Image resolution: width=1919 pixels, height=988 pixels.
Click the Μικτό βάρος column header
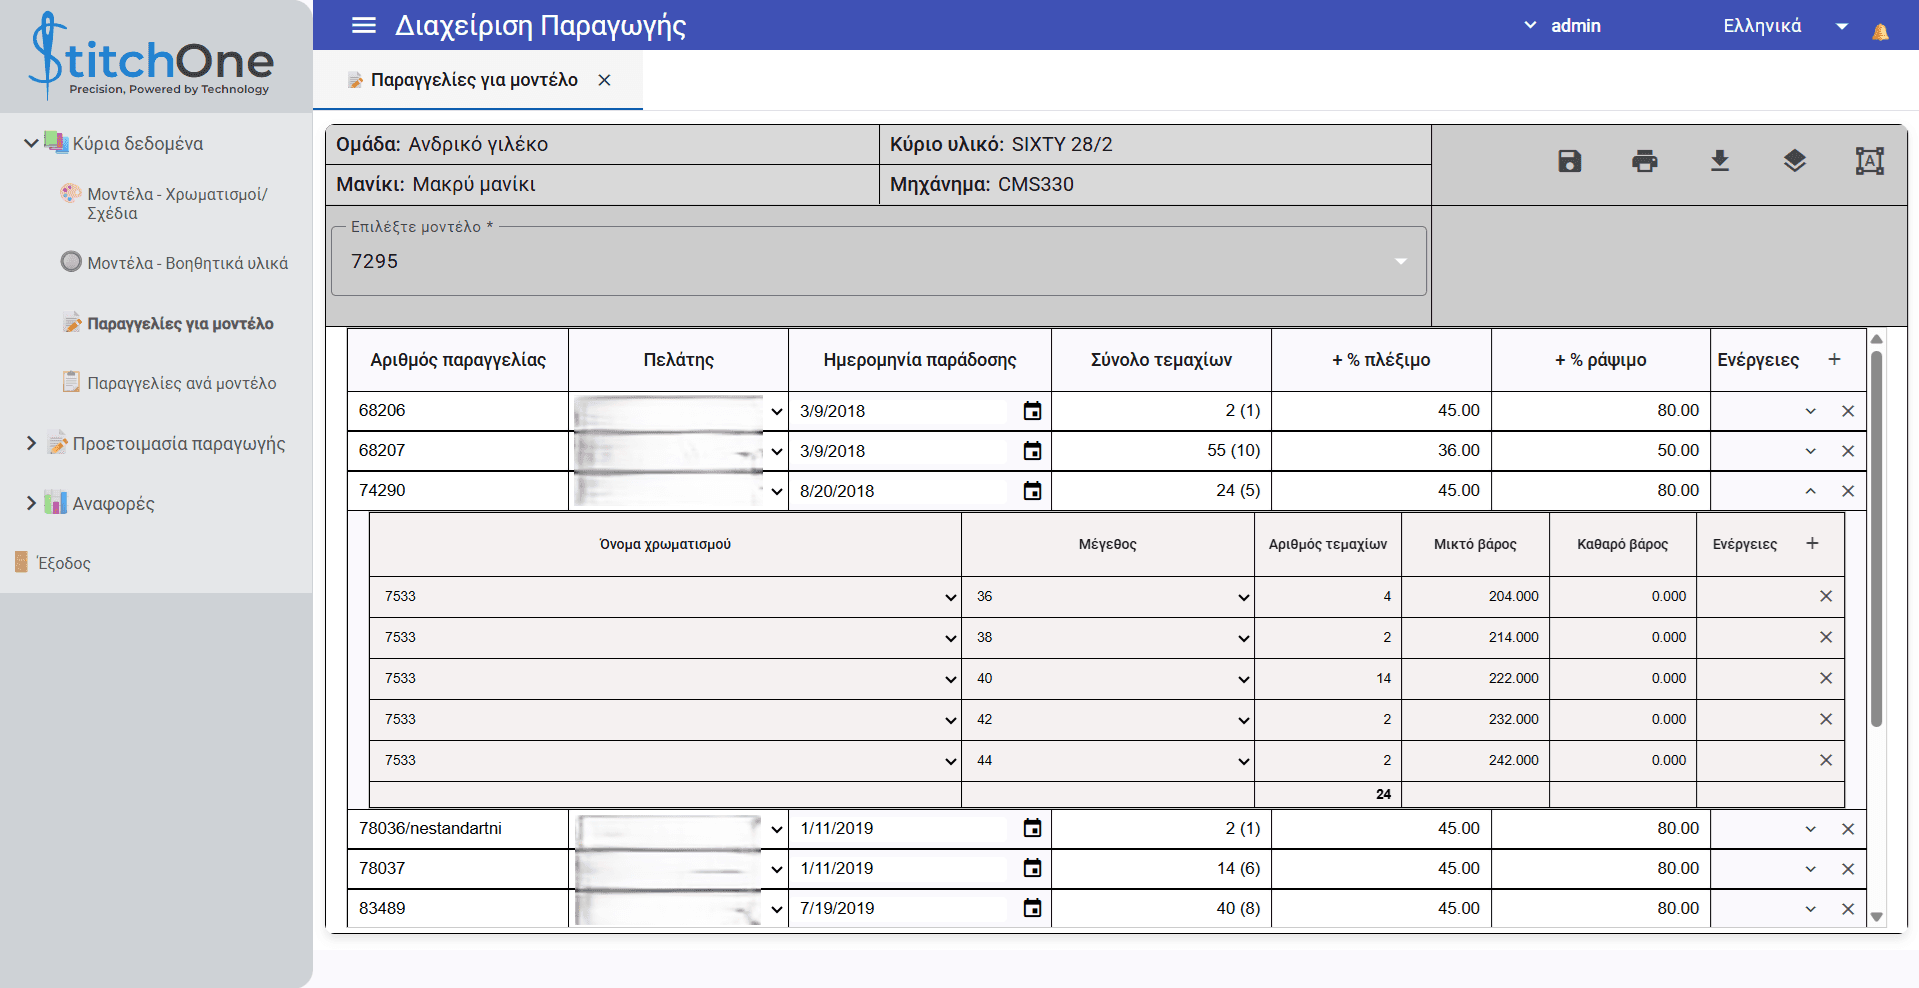(x=1475, y=544)
